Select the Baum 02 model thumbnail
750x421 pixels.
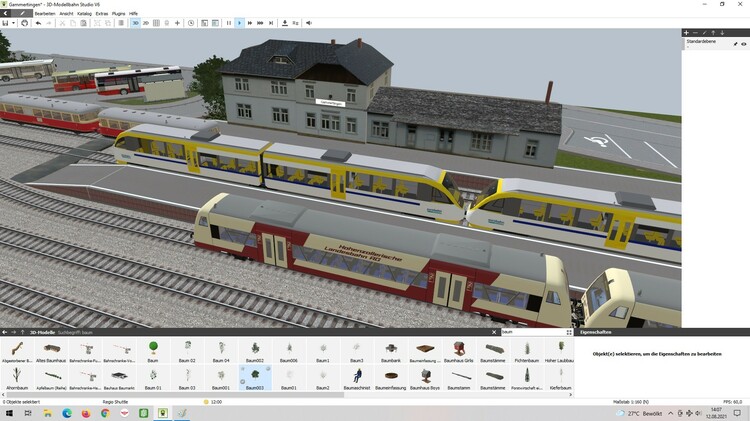[x=187, y=351]
